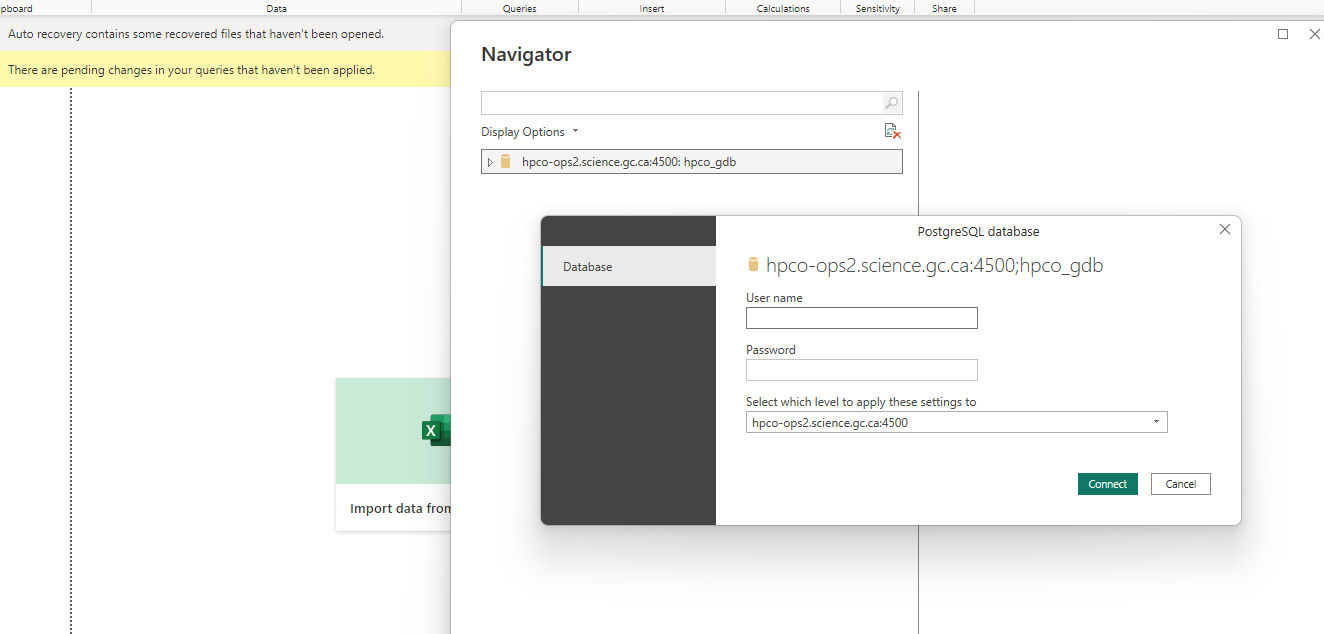Click the Sensitivity ribbon group label
This screenshot has height=634, width=1324.
(x=878, y=8)
